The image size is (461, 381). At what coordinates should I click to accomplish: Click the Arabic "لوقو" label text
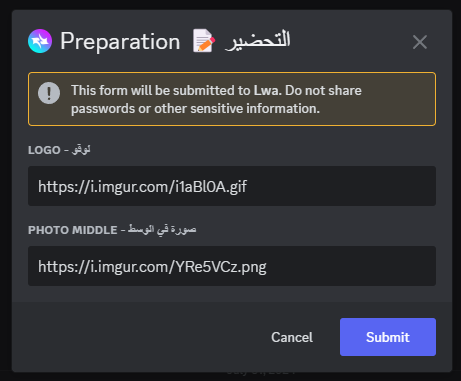(81, 150)
